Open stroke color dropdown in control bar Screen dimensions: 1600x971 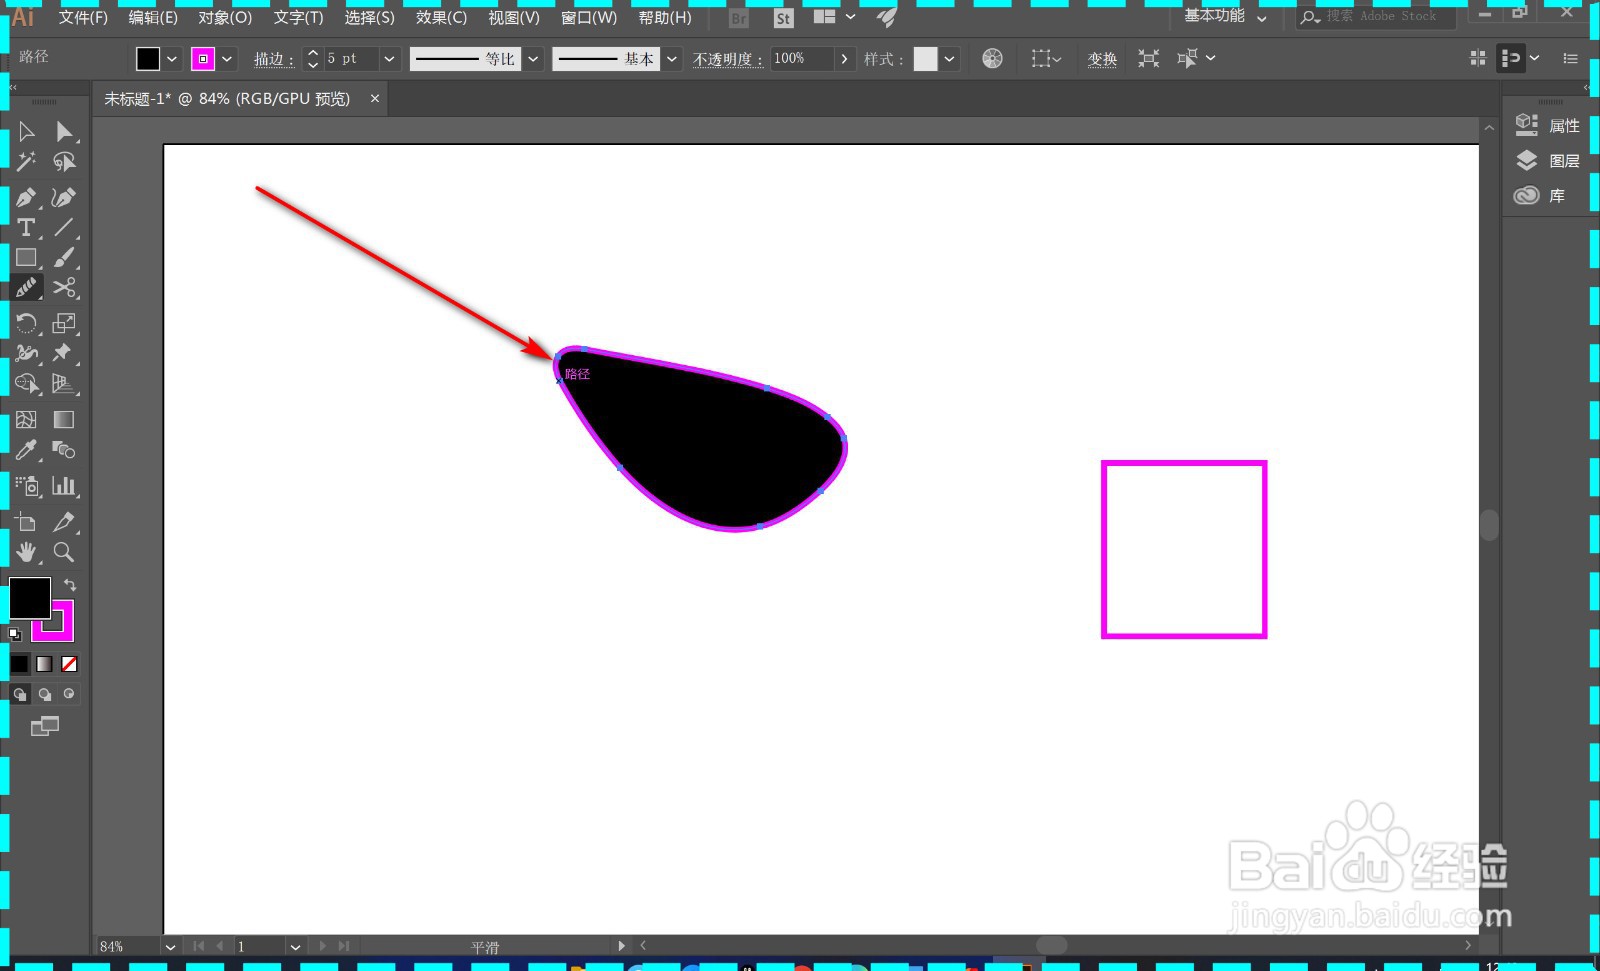point(227,59)
